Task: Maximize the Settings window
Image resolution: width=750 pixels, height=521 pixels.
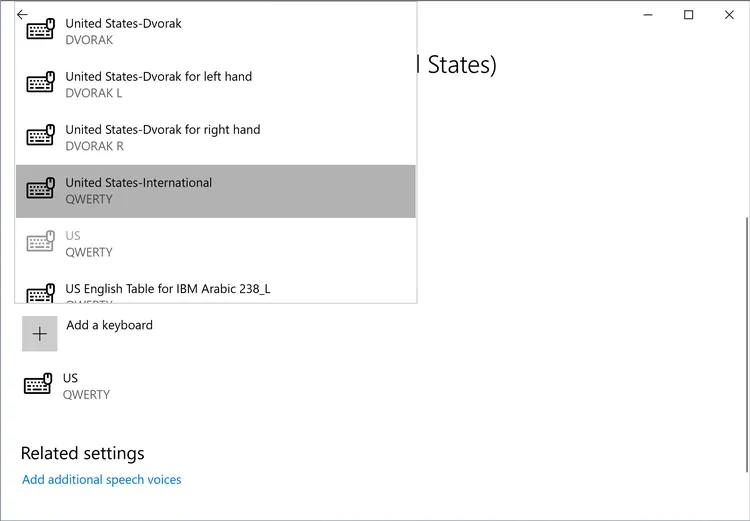Action: click(x=688, y=15)
